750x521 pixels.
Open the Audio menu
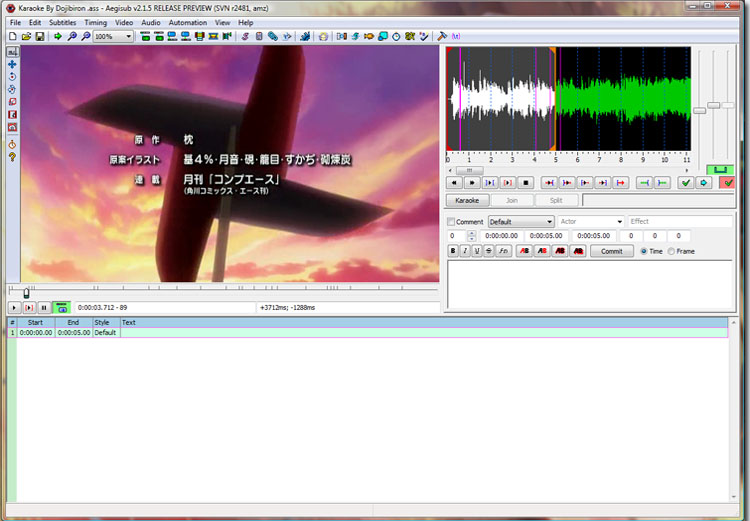pyautogui.click(x=151, y=22)
